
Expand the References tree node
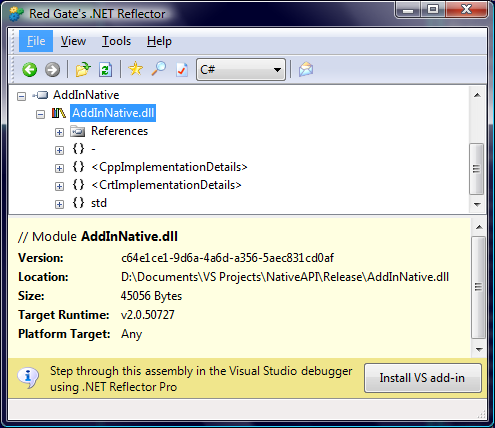pos(59,132)
